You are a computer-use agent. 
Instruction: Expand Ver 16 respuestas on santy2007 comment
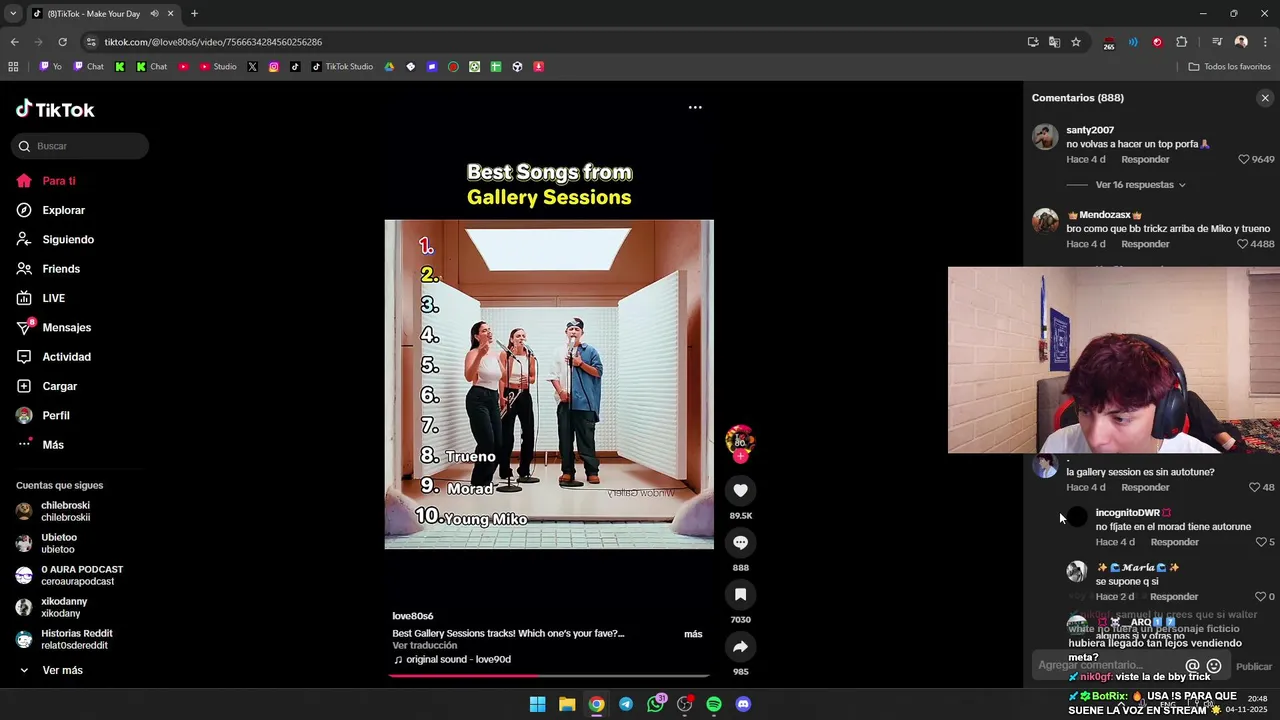(x=1140, y=185)
